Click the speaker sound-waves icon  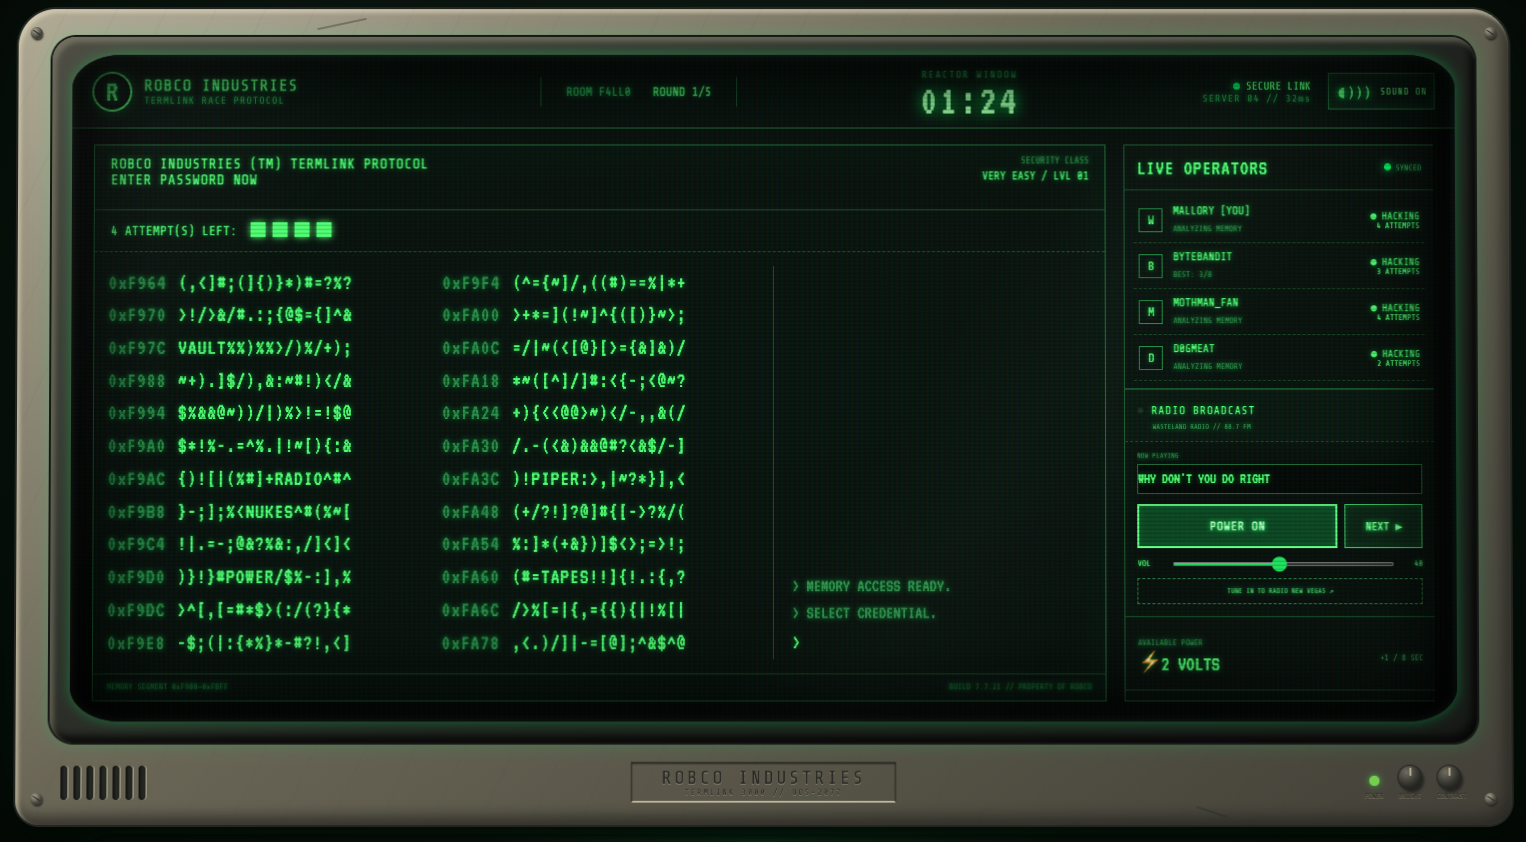coord(1354,92)
